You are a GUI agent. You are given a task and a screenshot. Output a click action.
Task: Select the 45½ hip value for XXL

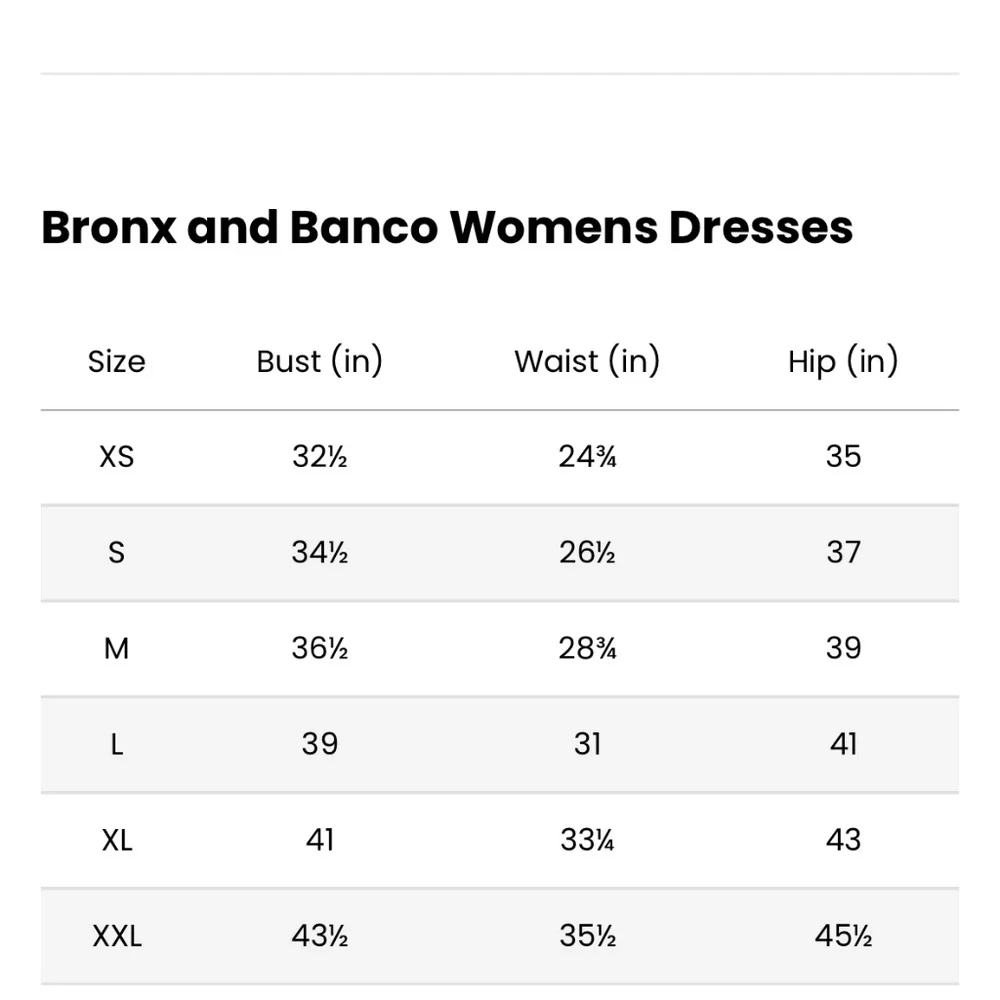click(843, 936)
